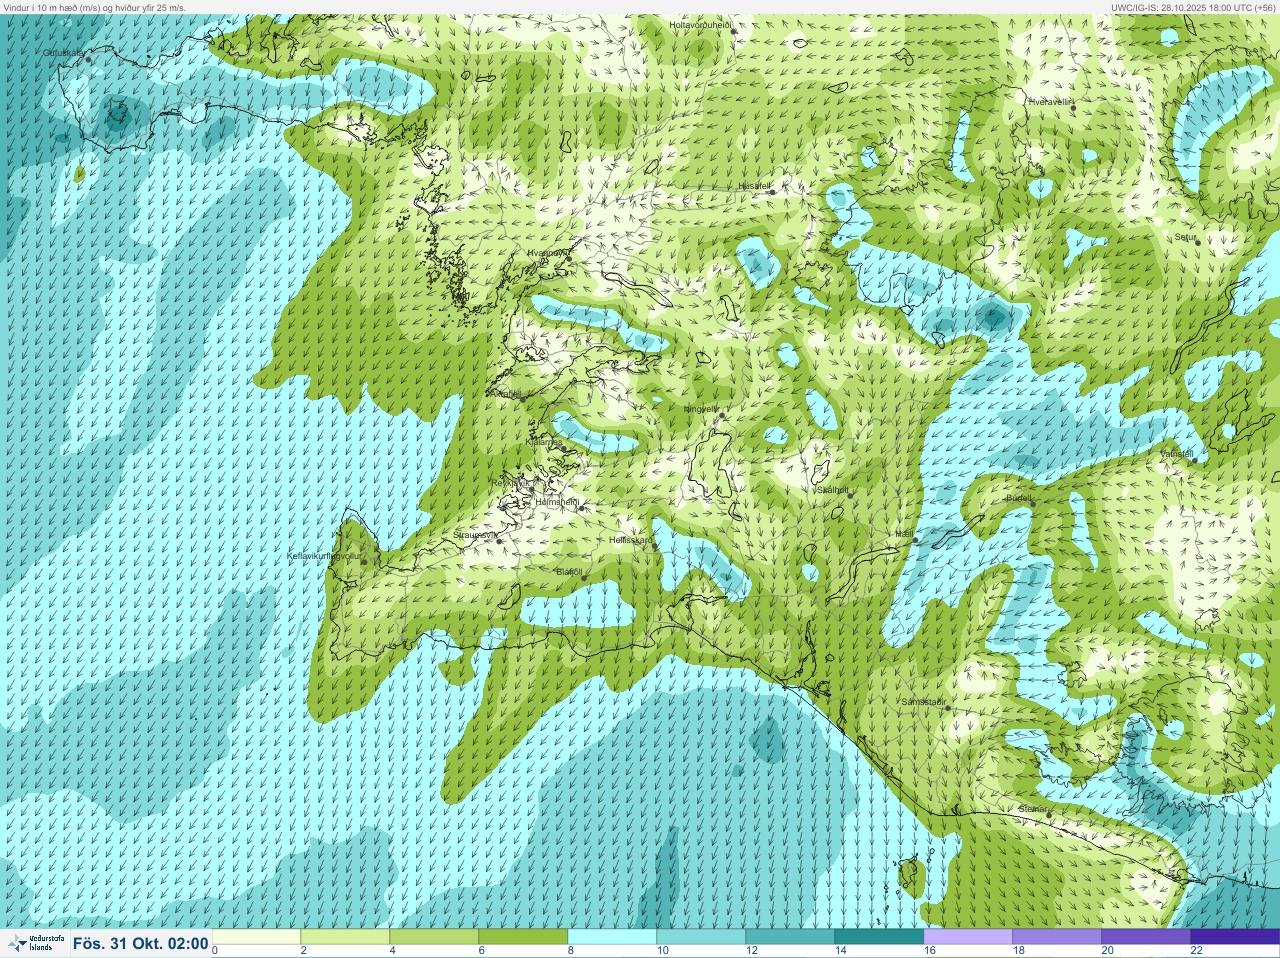Viewport: 1280px width, 958px height.
Task: Click the Hæll station label
Action: tap(904, 534)
